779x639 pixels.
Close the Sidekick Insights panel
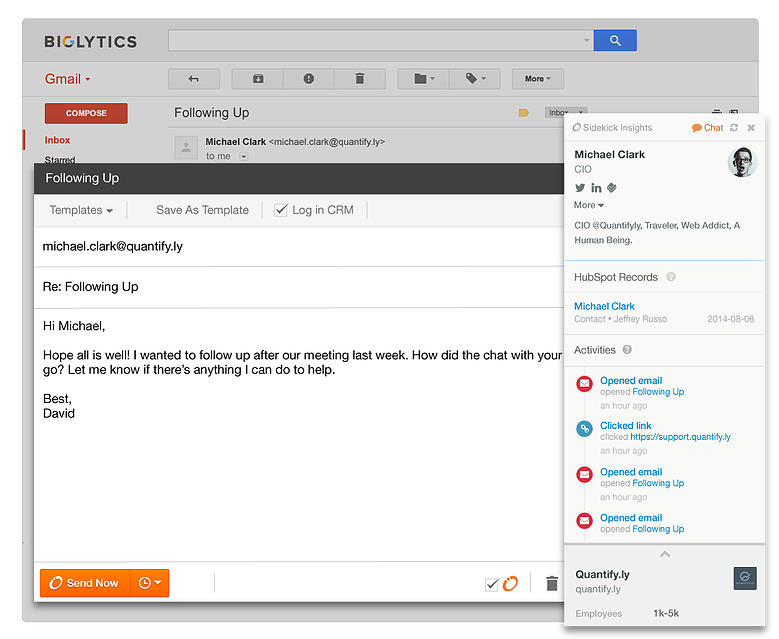[751, 128]
